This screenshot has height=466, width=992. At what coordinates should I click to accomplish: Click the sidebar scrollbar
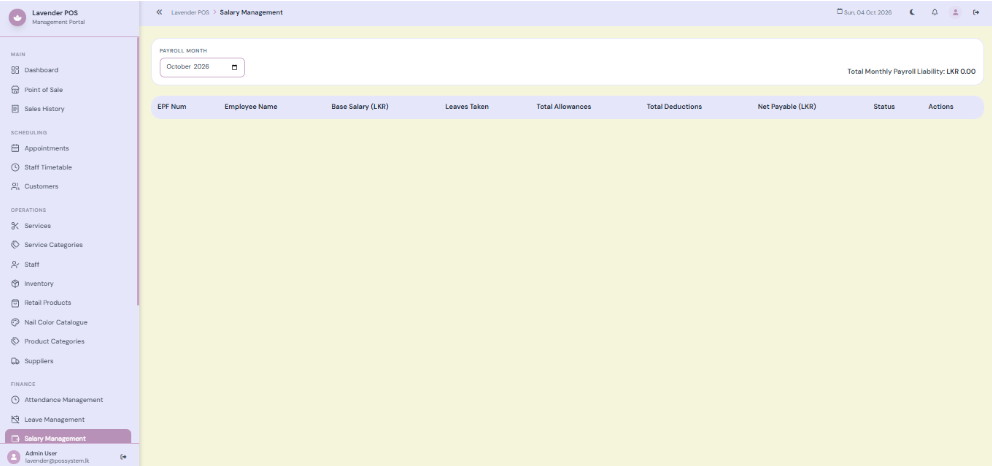point(138,171)
